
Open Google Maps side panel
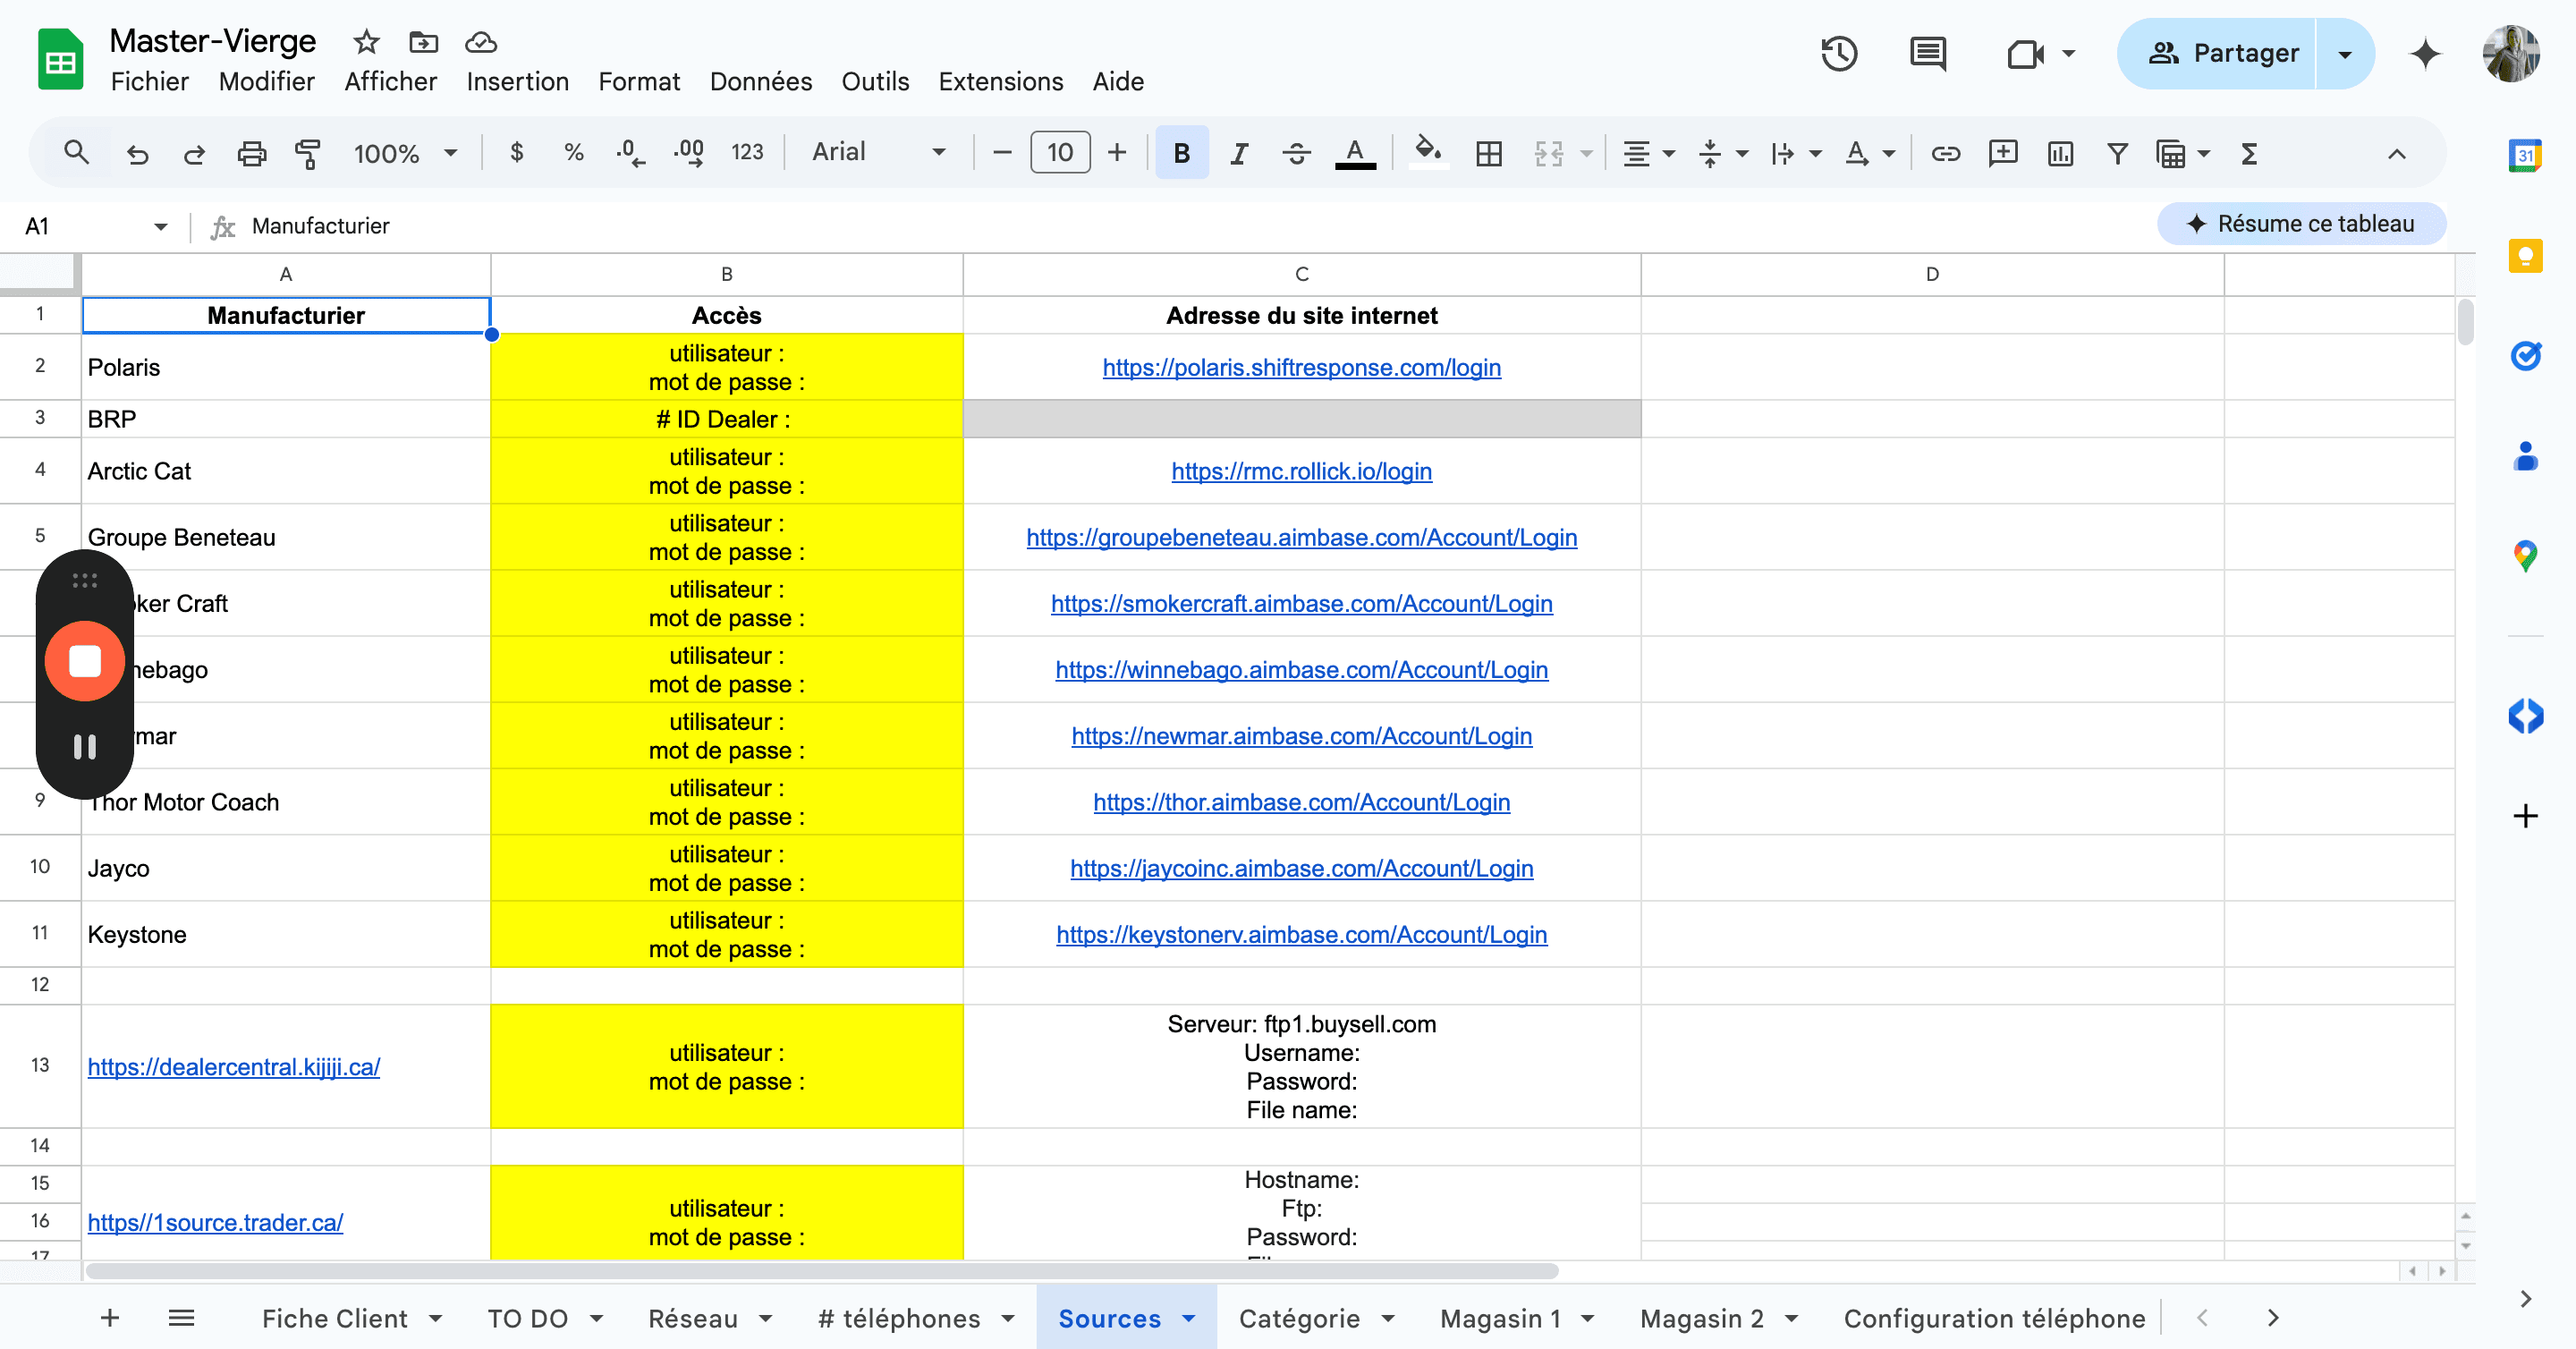coord(2525,556)
